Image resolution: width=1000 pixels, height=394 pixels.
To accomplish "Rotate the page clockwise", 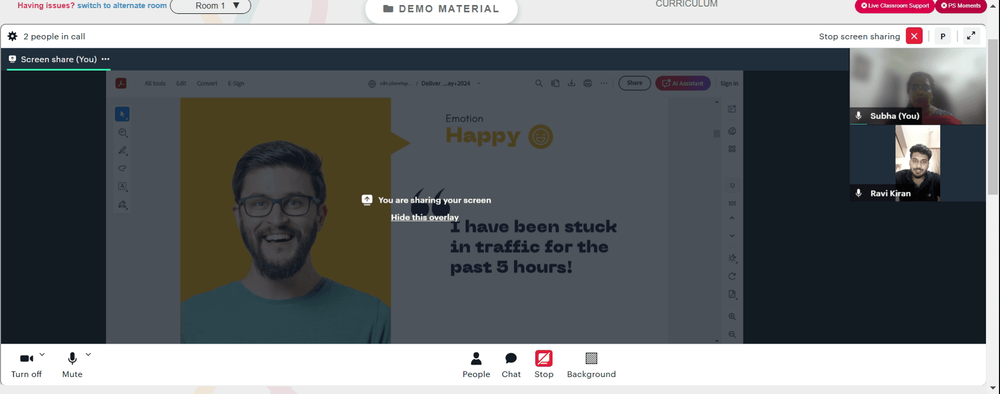I will pyautogui.click(x=732, y=276).
